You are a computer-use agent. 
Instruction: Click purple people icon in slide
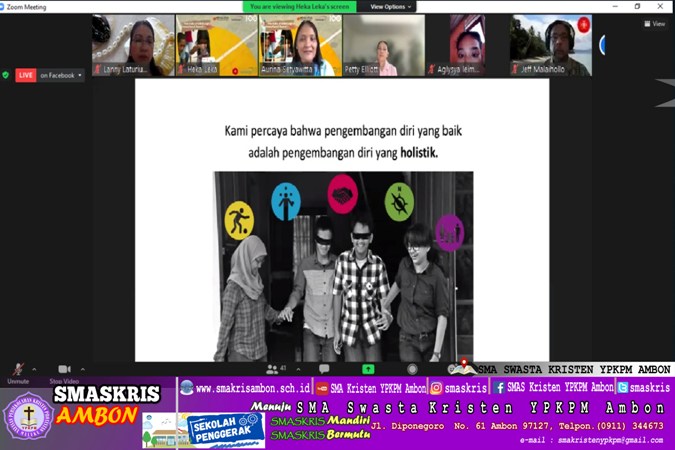tap(450, 233)
